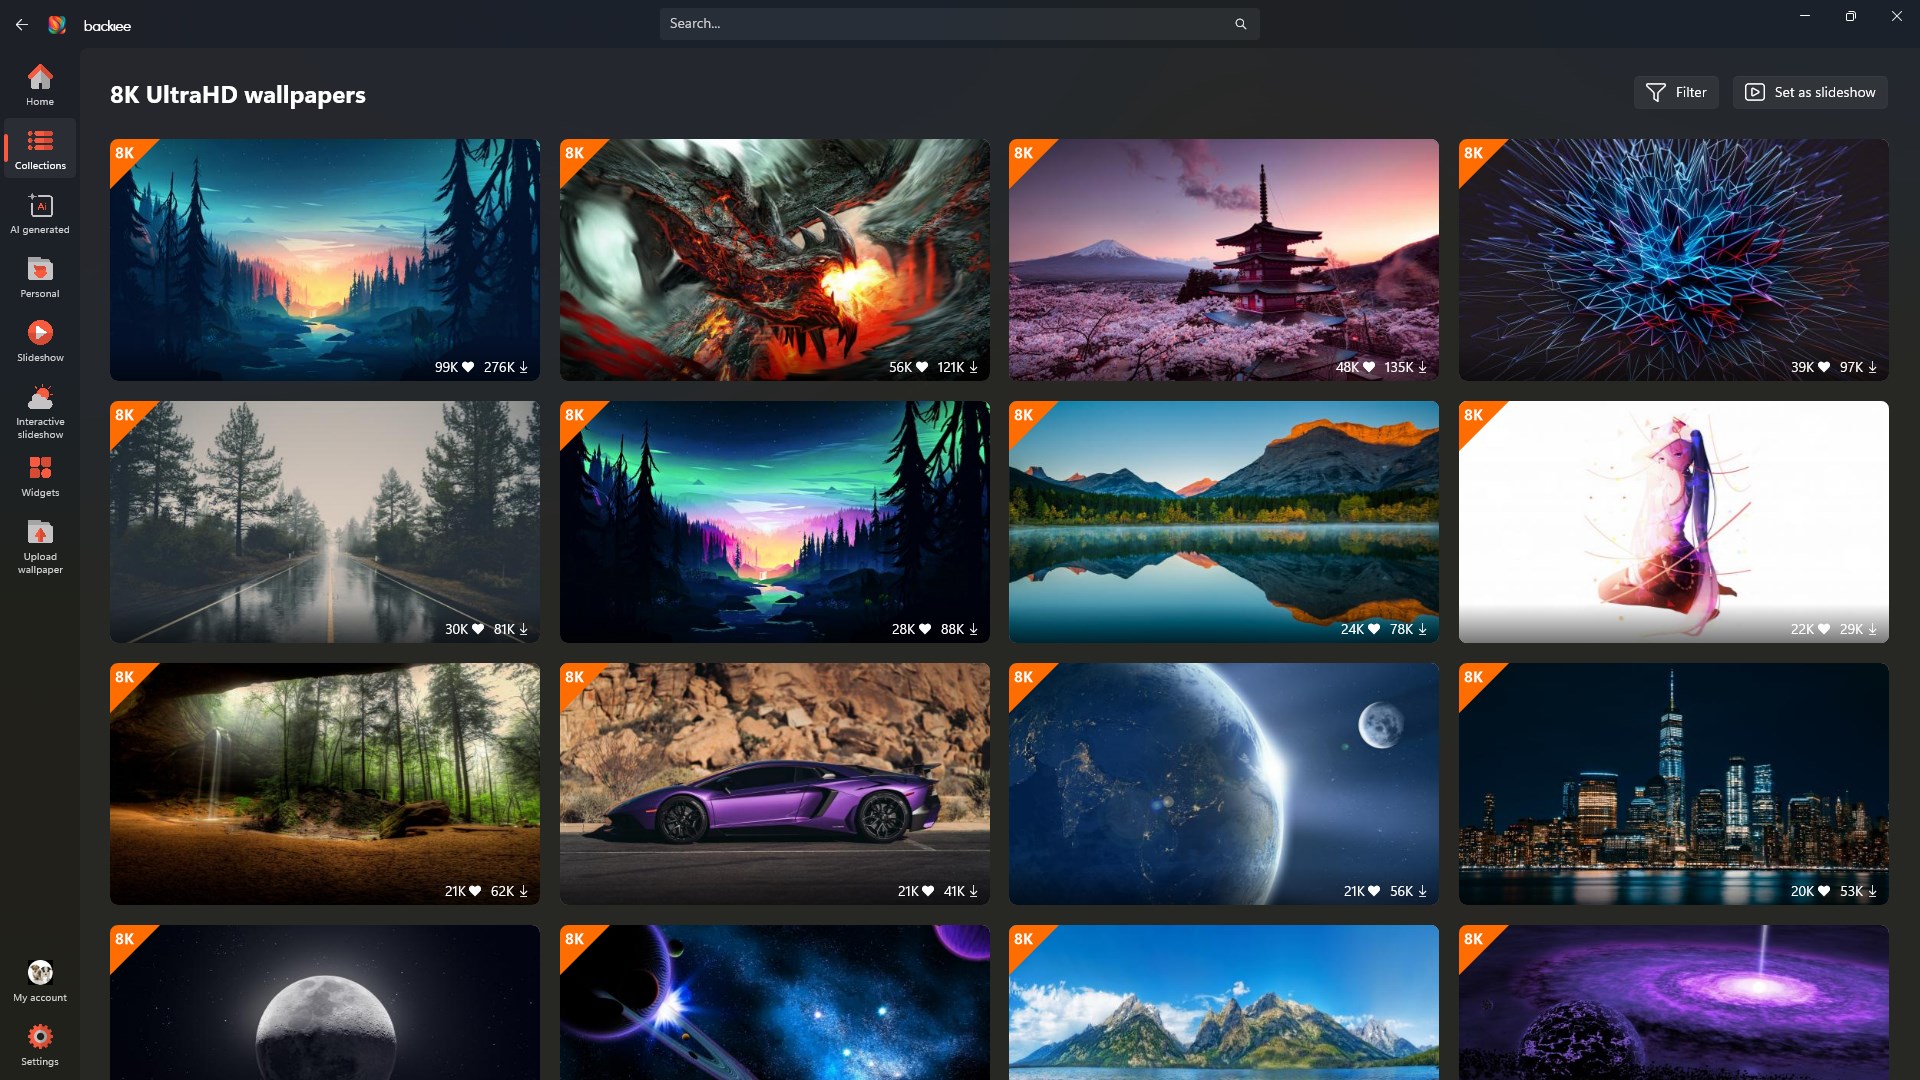Open the Filter options
This screenshot has width=1920, height=1080.
pos(1674,92)
